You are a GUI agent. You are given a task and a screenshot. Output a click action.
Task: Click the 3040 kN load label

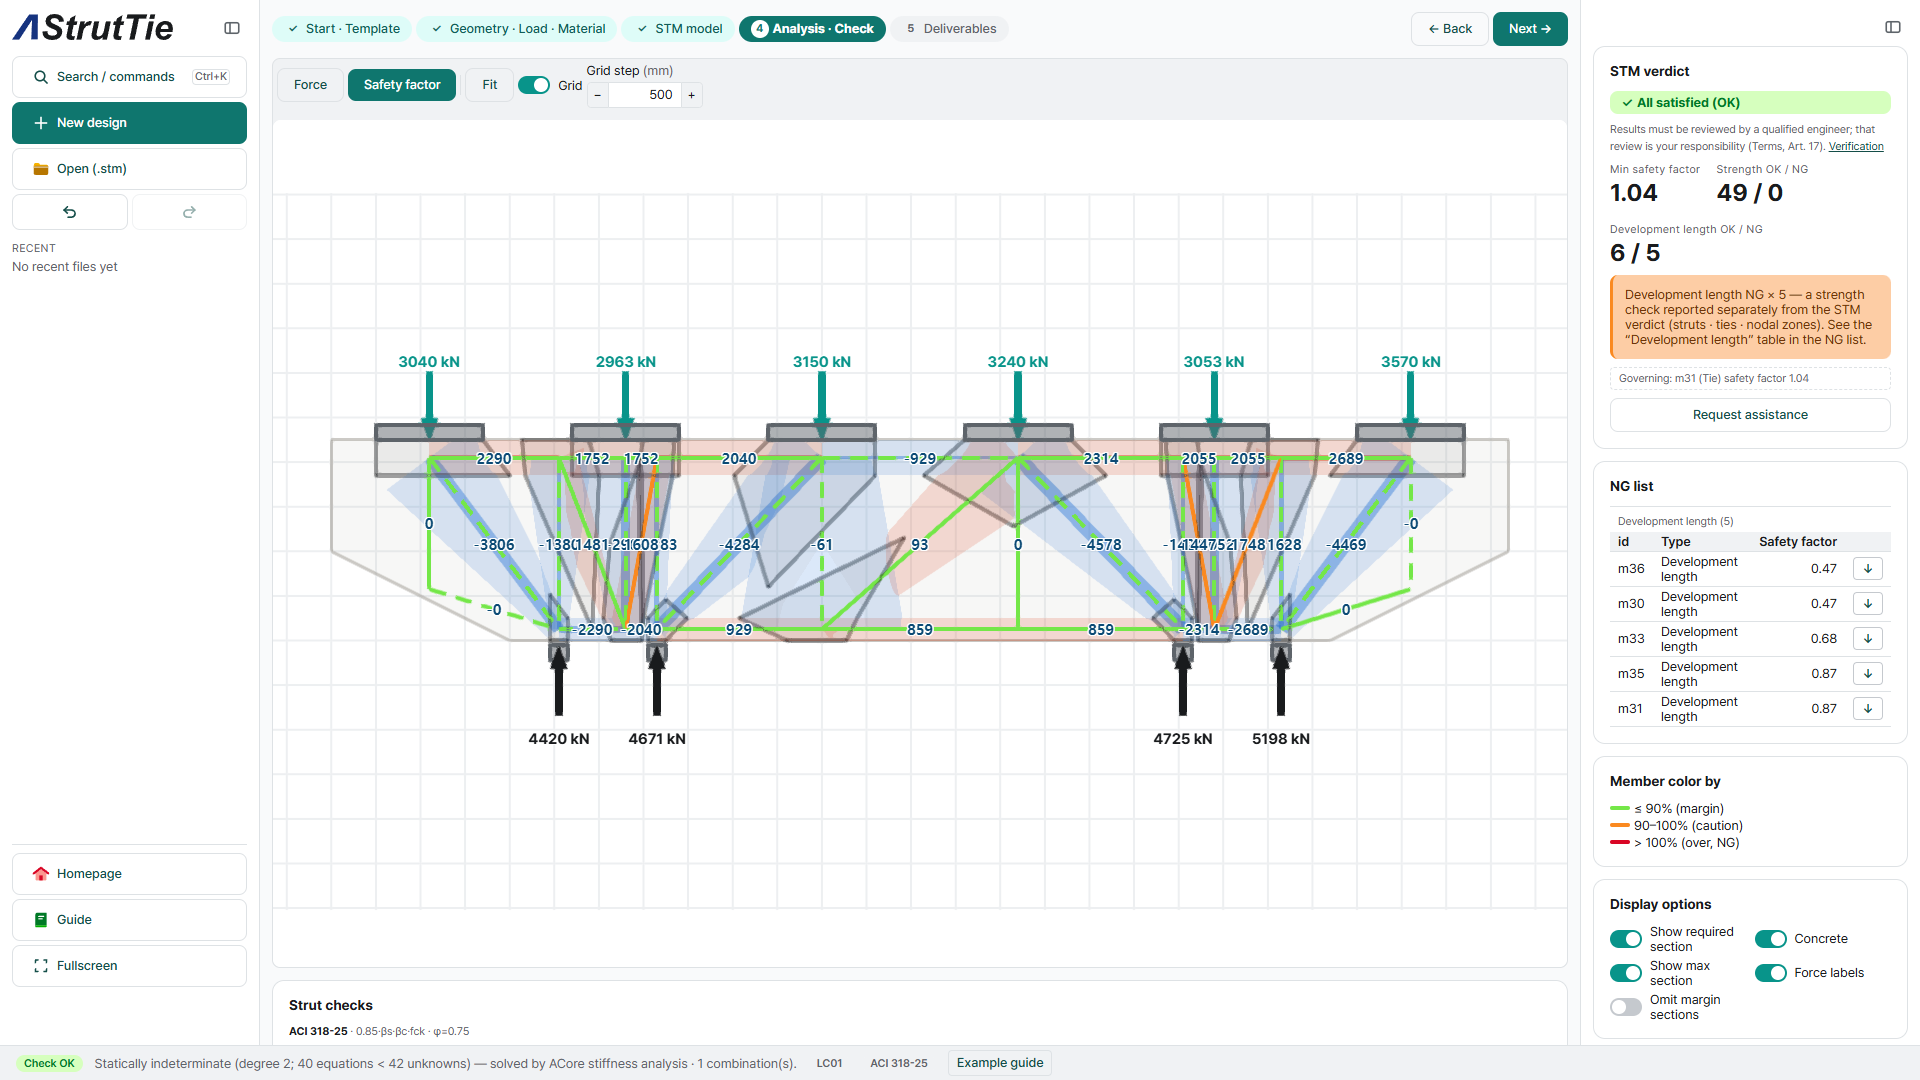coord(429,362)
